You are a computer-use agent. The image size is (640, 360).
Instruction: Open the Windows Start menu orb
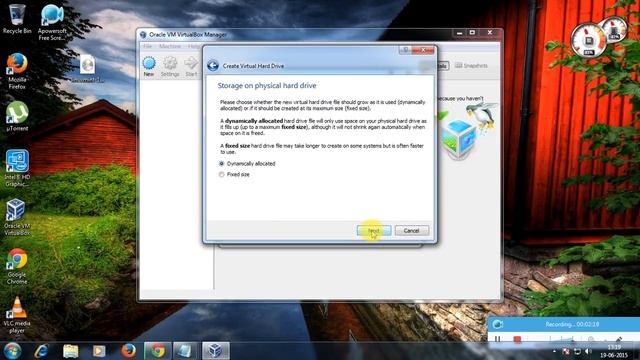12,351
